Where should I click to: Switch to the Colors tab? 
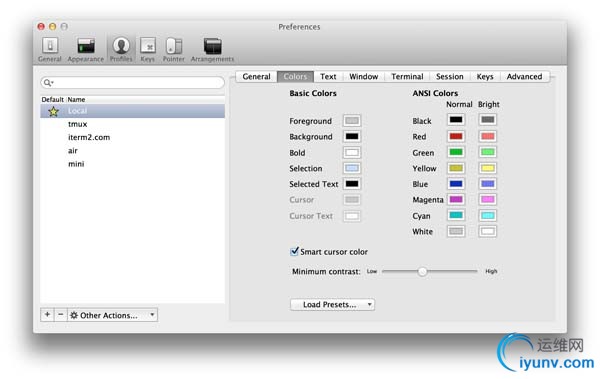point(295,77)
